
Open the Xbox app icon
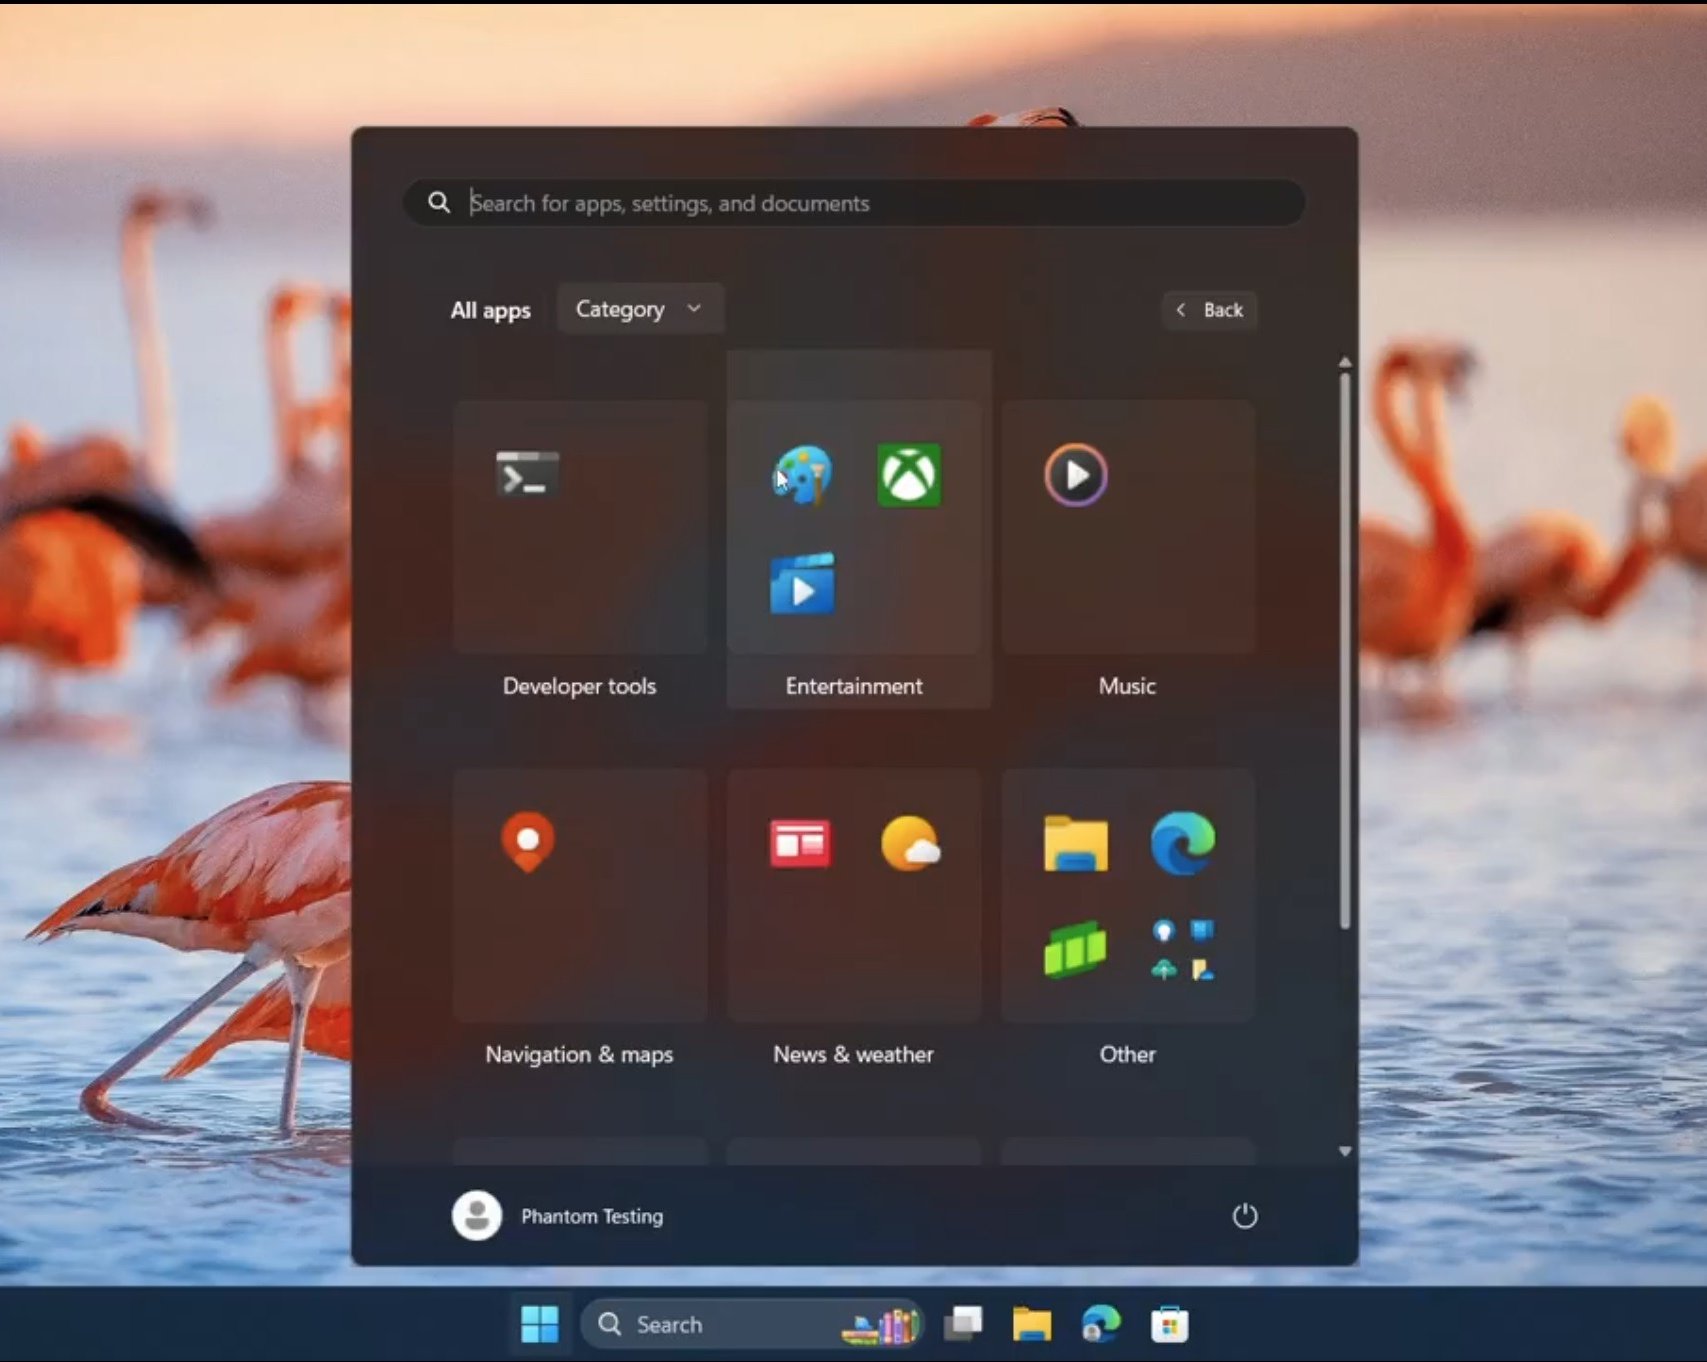pos(909,475)
